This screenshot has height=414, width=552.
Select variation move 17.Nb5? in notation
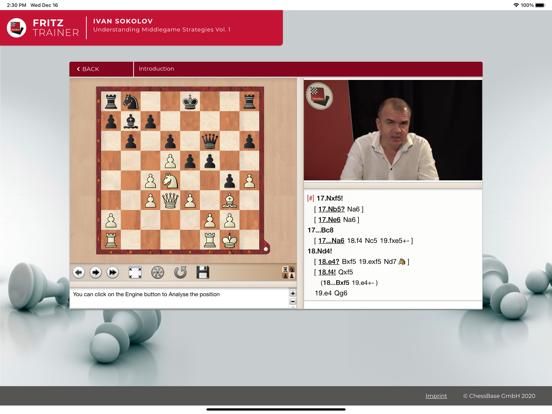coord(331,209)
